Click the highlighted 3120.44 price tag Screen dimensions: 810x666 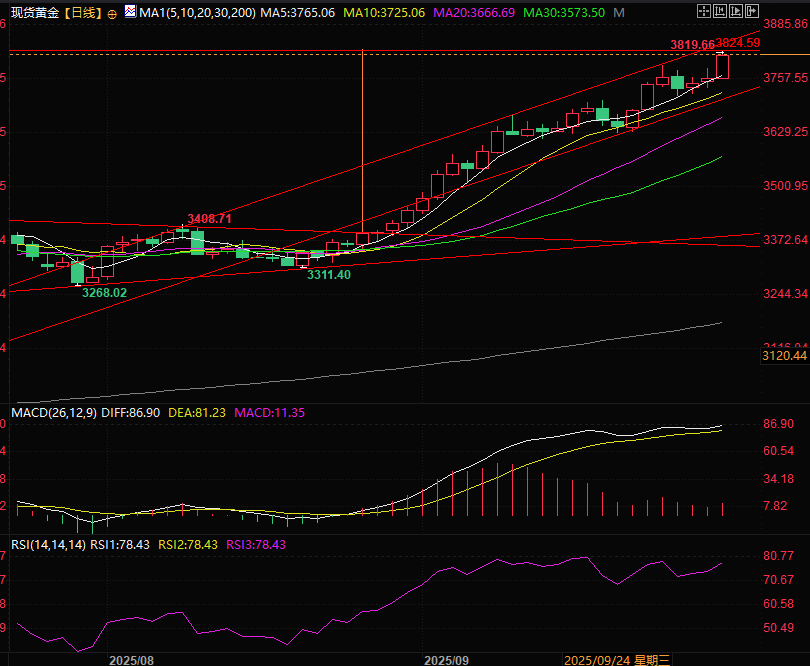785,355
